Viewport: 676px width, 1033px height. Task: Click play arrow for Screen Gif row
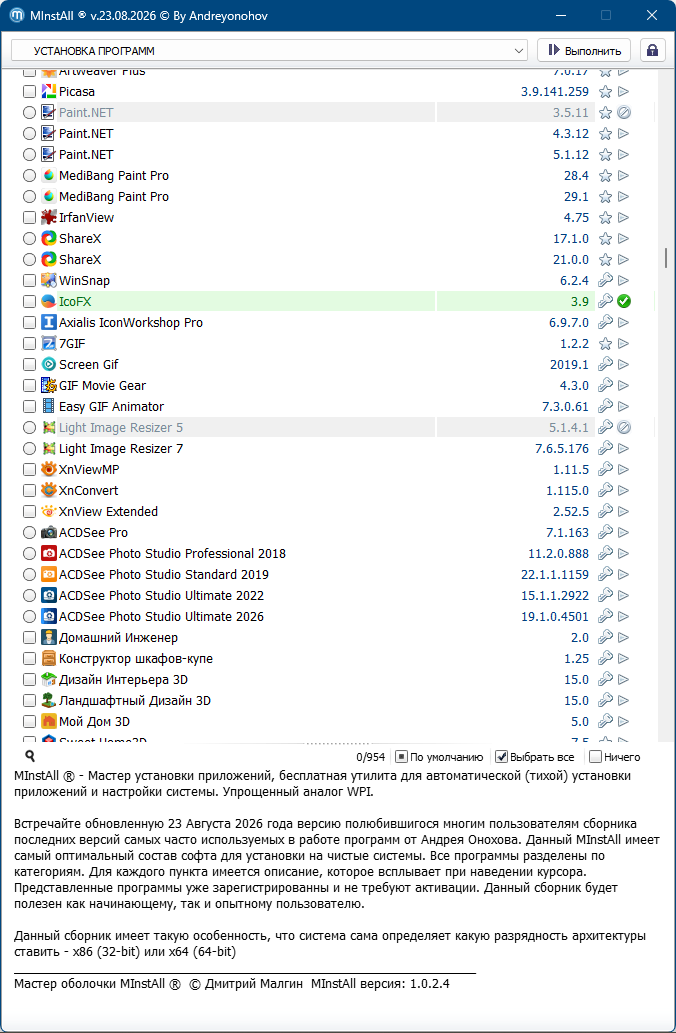[x=623, y=364]
